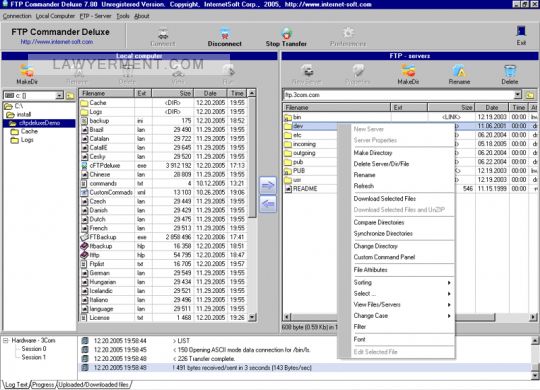Open the Local Computer menu
The height and width of the screenshot is (390, 540).
[x=55, y=16]
